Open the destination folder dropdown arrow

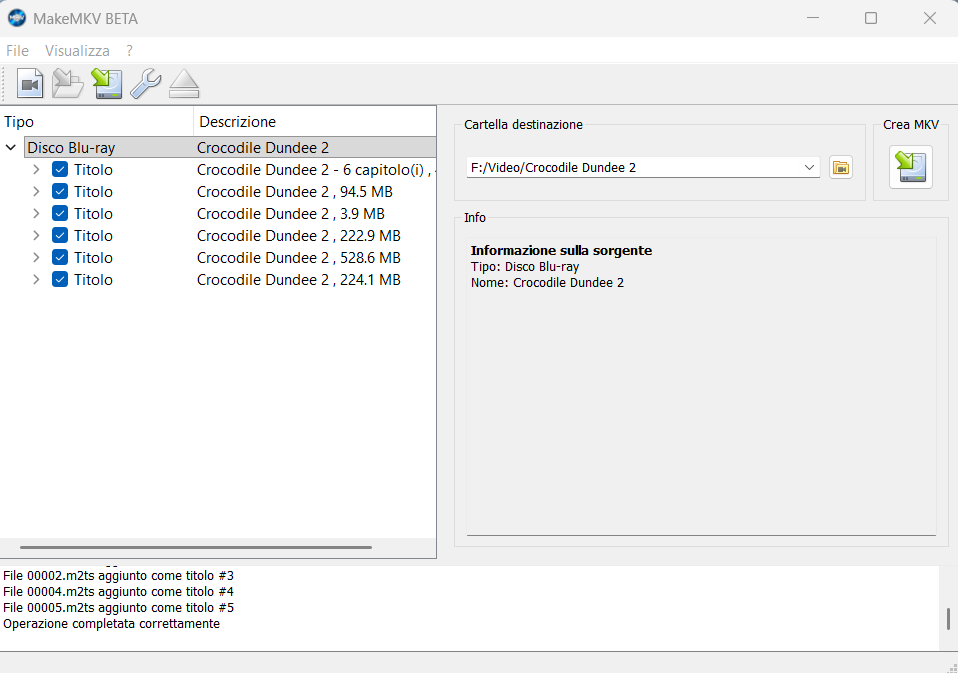[x=809, y=167]
